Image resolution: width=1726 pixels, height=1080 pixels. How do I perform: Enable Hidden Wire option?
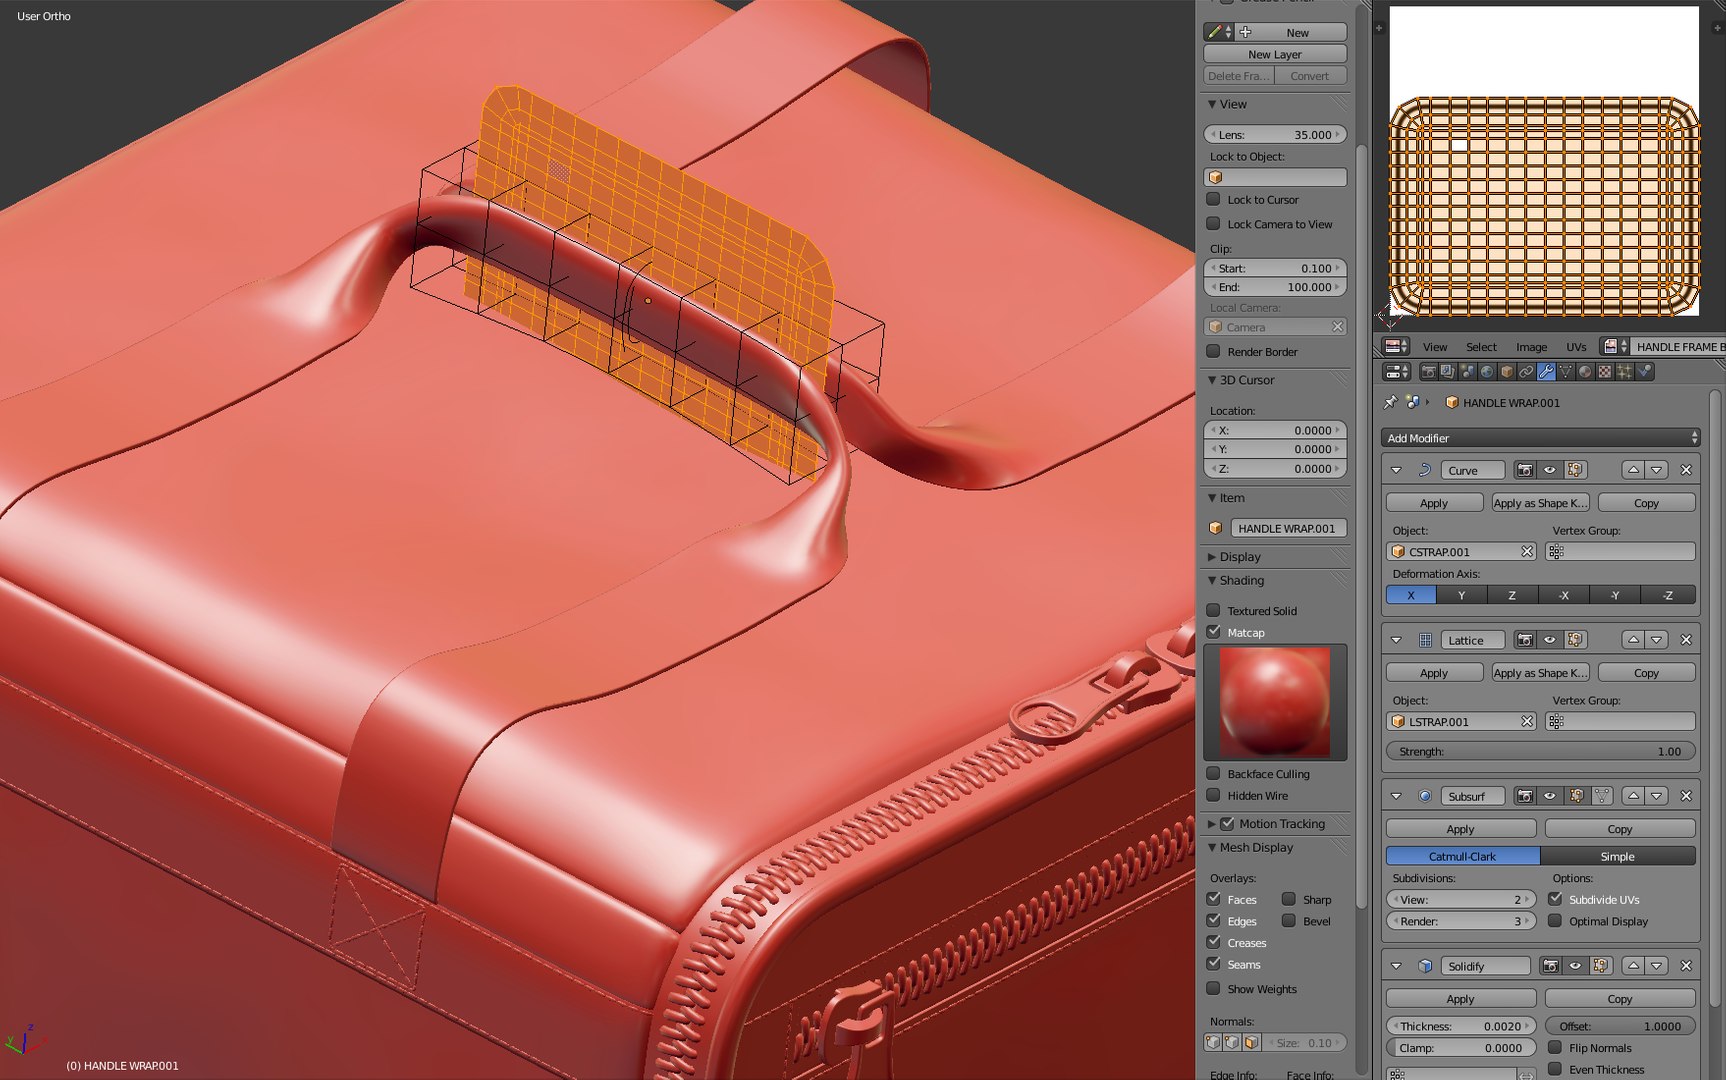[1213, 795]
